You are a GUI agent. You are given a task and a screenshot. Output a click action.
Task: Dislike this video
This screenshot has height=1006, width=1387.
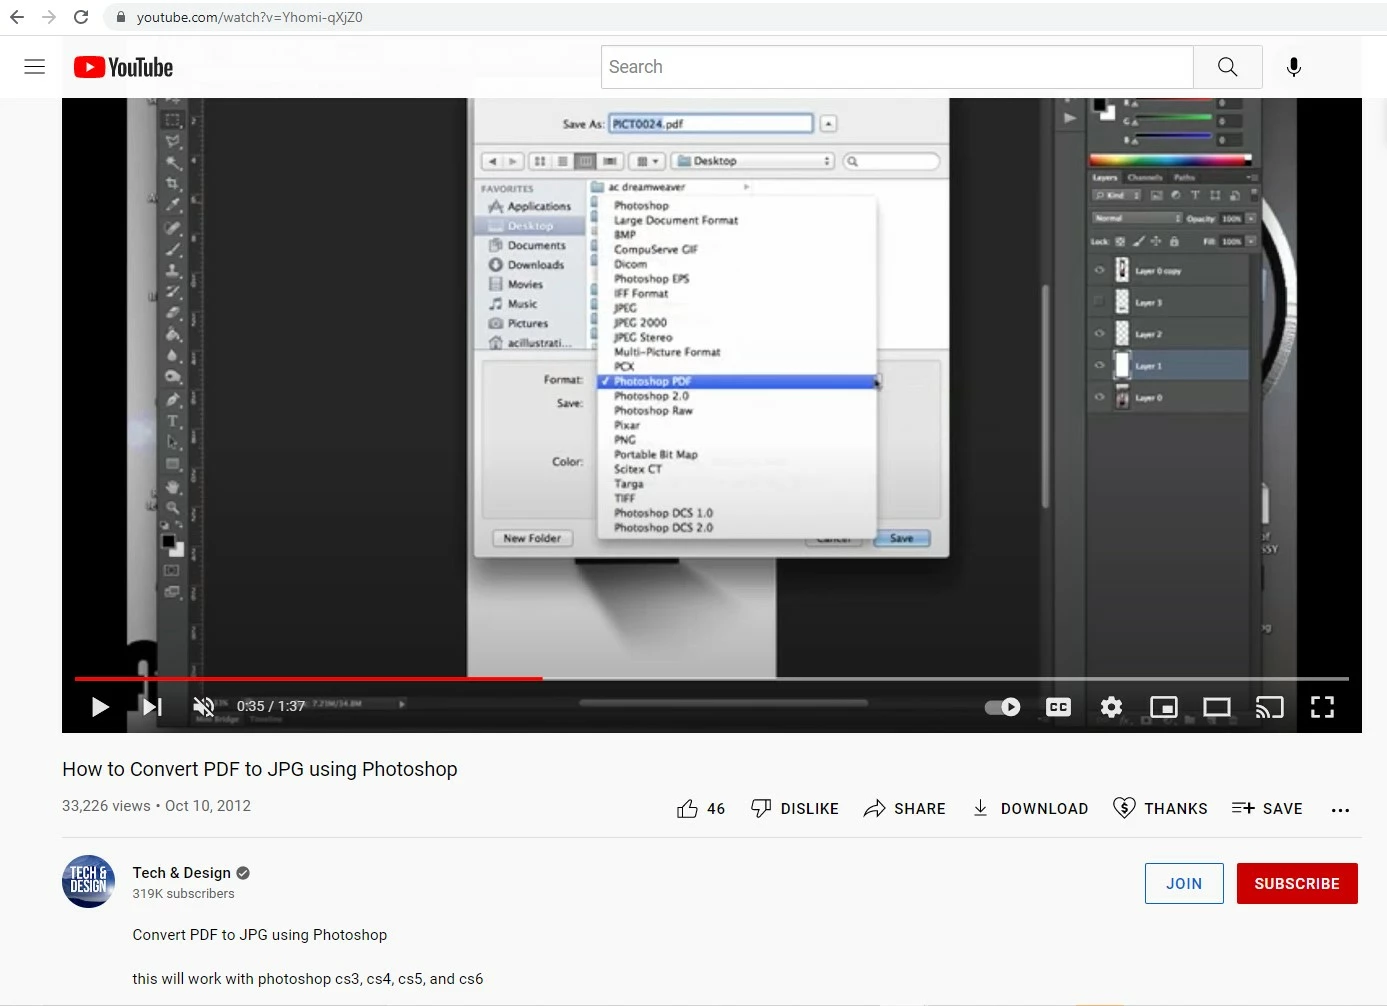pos(795,808)
